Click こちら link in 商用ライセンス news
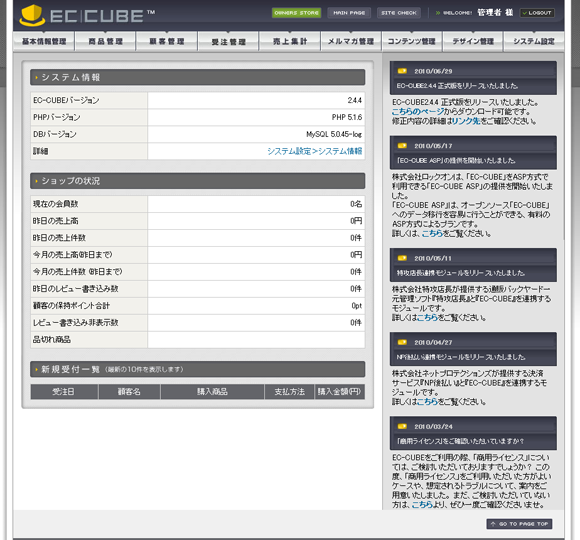The height and width of the screenshot is (540, 580). 422,504
